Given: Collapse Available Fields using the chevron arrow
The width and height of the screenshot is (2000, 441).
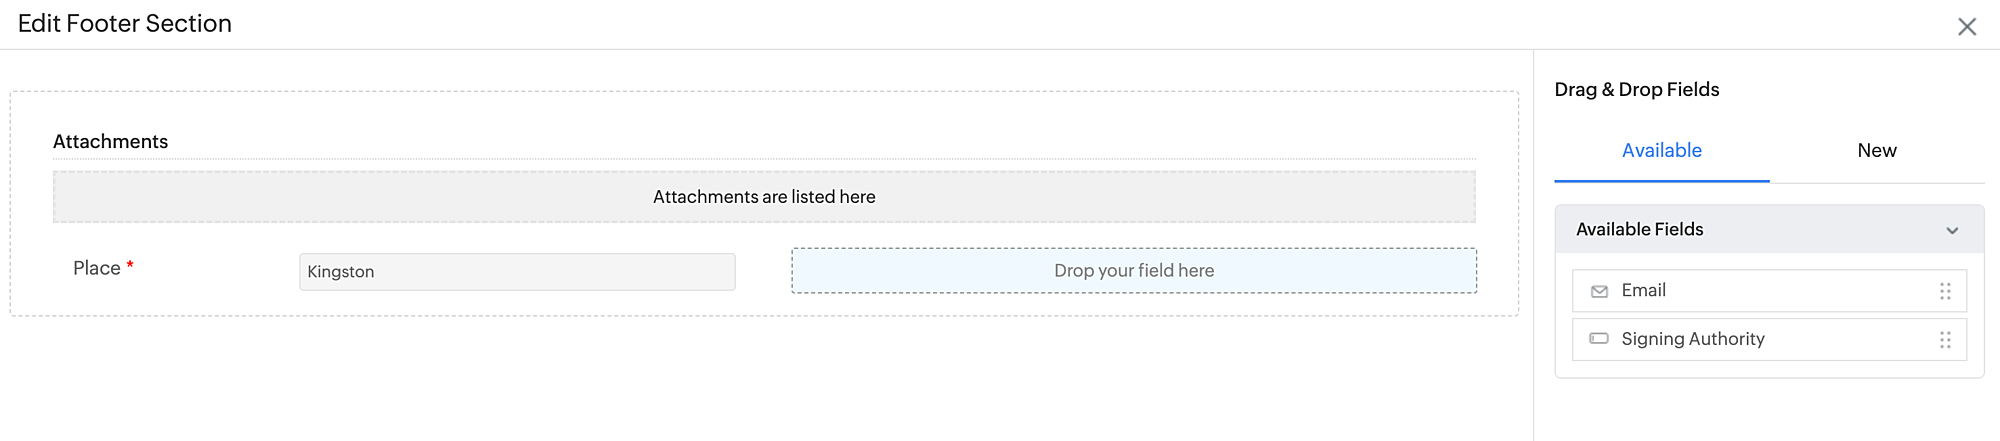Looking at the screenshot, I should (x=1952, y=230).
